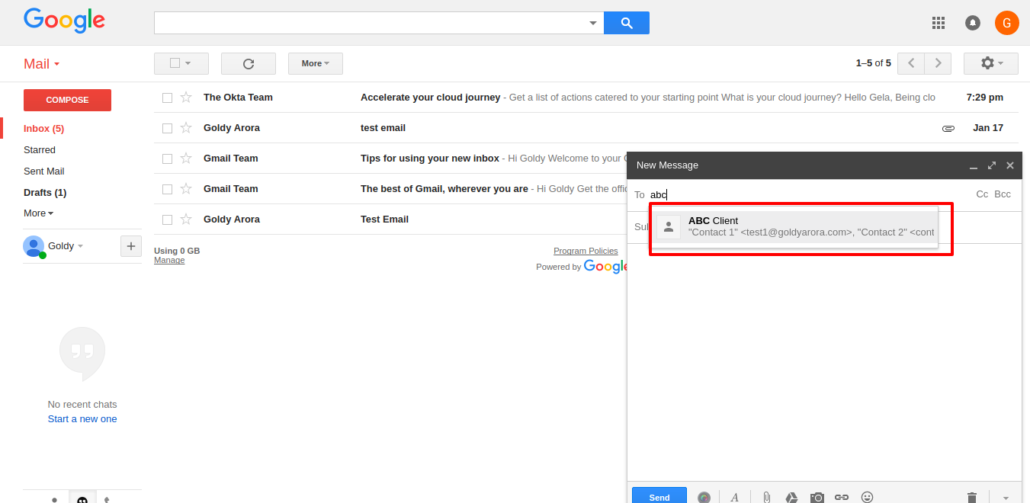Star the Goldy Arora Test Email row
The image size is (1030, 503).
186,219
